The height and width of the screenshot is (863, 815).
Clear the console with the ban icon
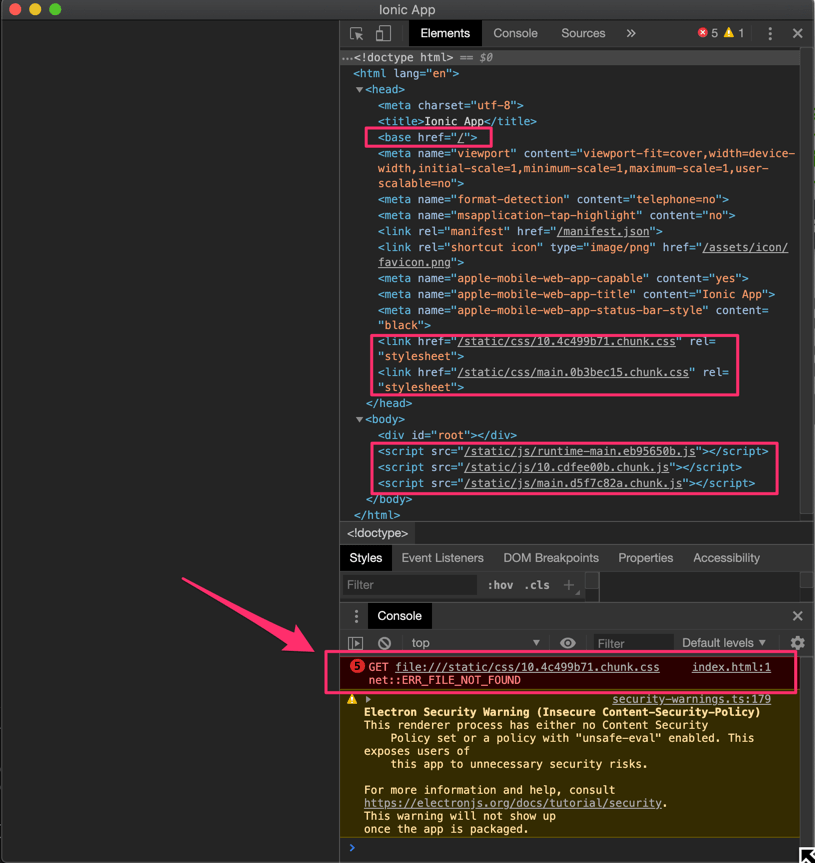(384, 643)
